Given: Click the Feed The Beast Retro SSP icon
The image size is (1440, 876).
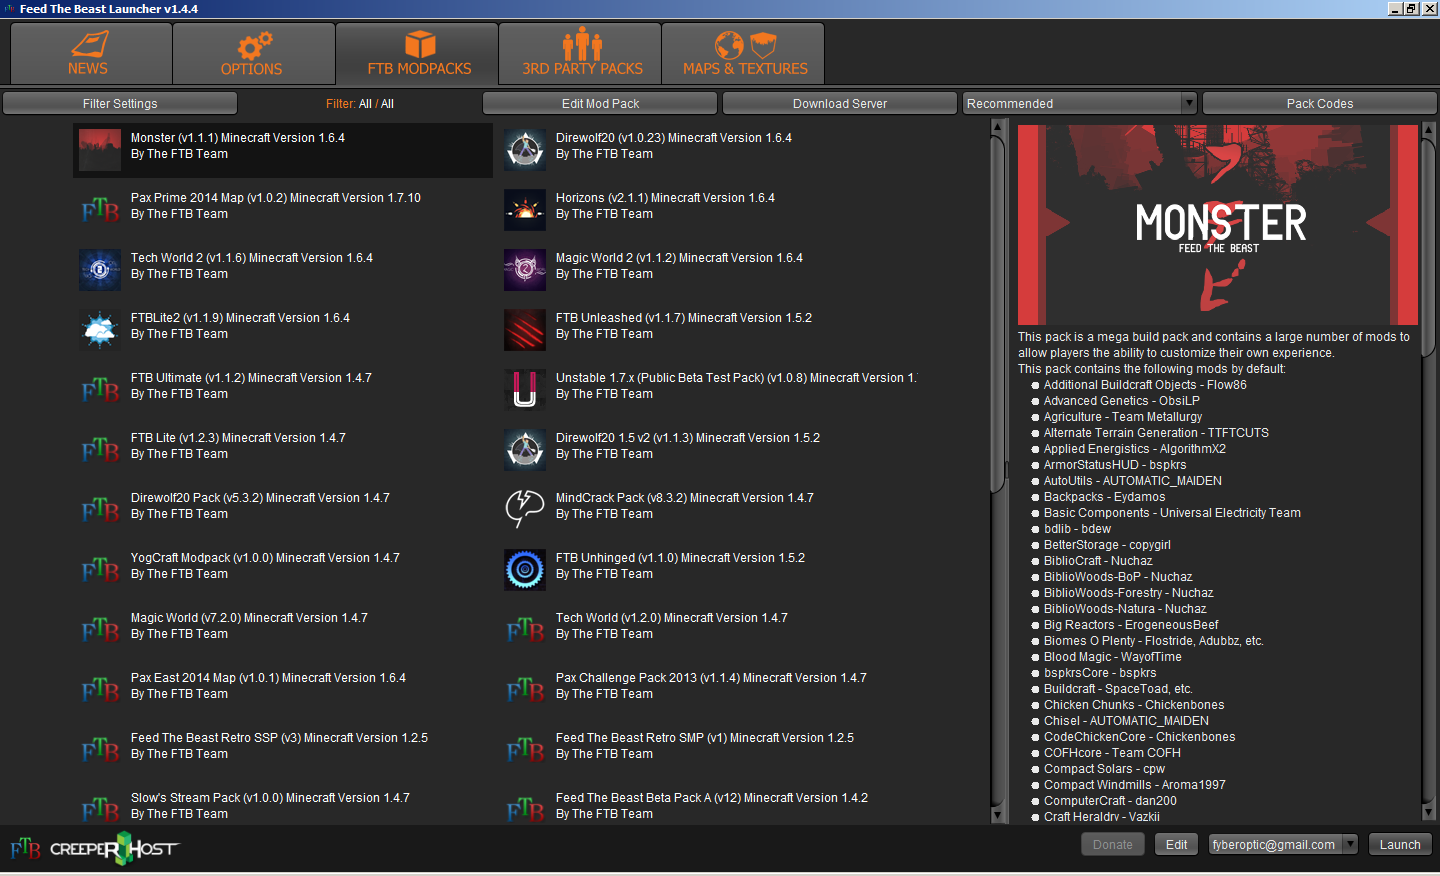Looking at the screenshot, I should pyautogui.click(x=100, y=750).
